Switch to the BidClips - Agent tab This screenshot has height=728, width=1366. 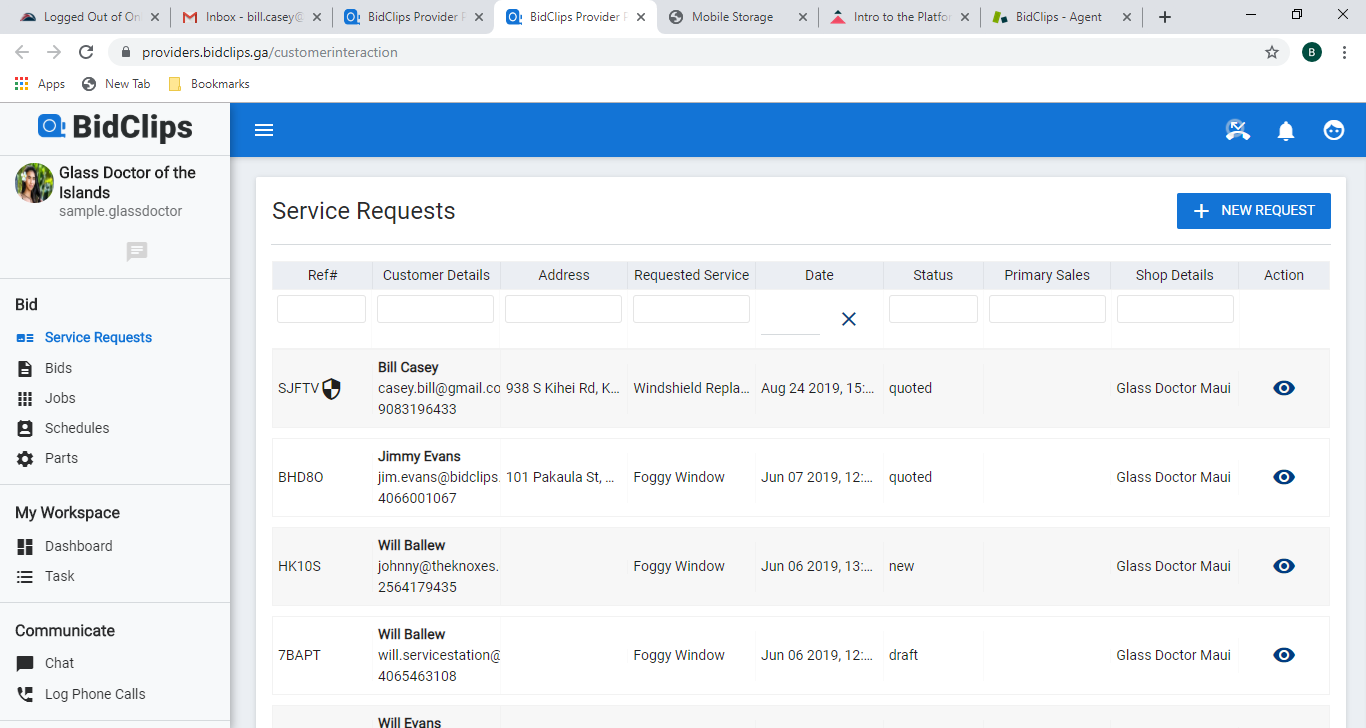point(1062,17)
